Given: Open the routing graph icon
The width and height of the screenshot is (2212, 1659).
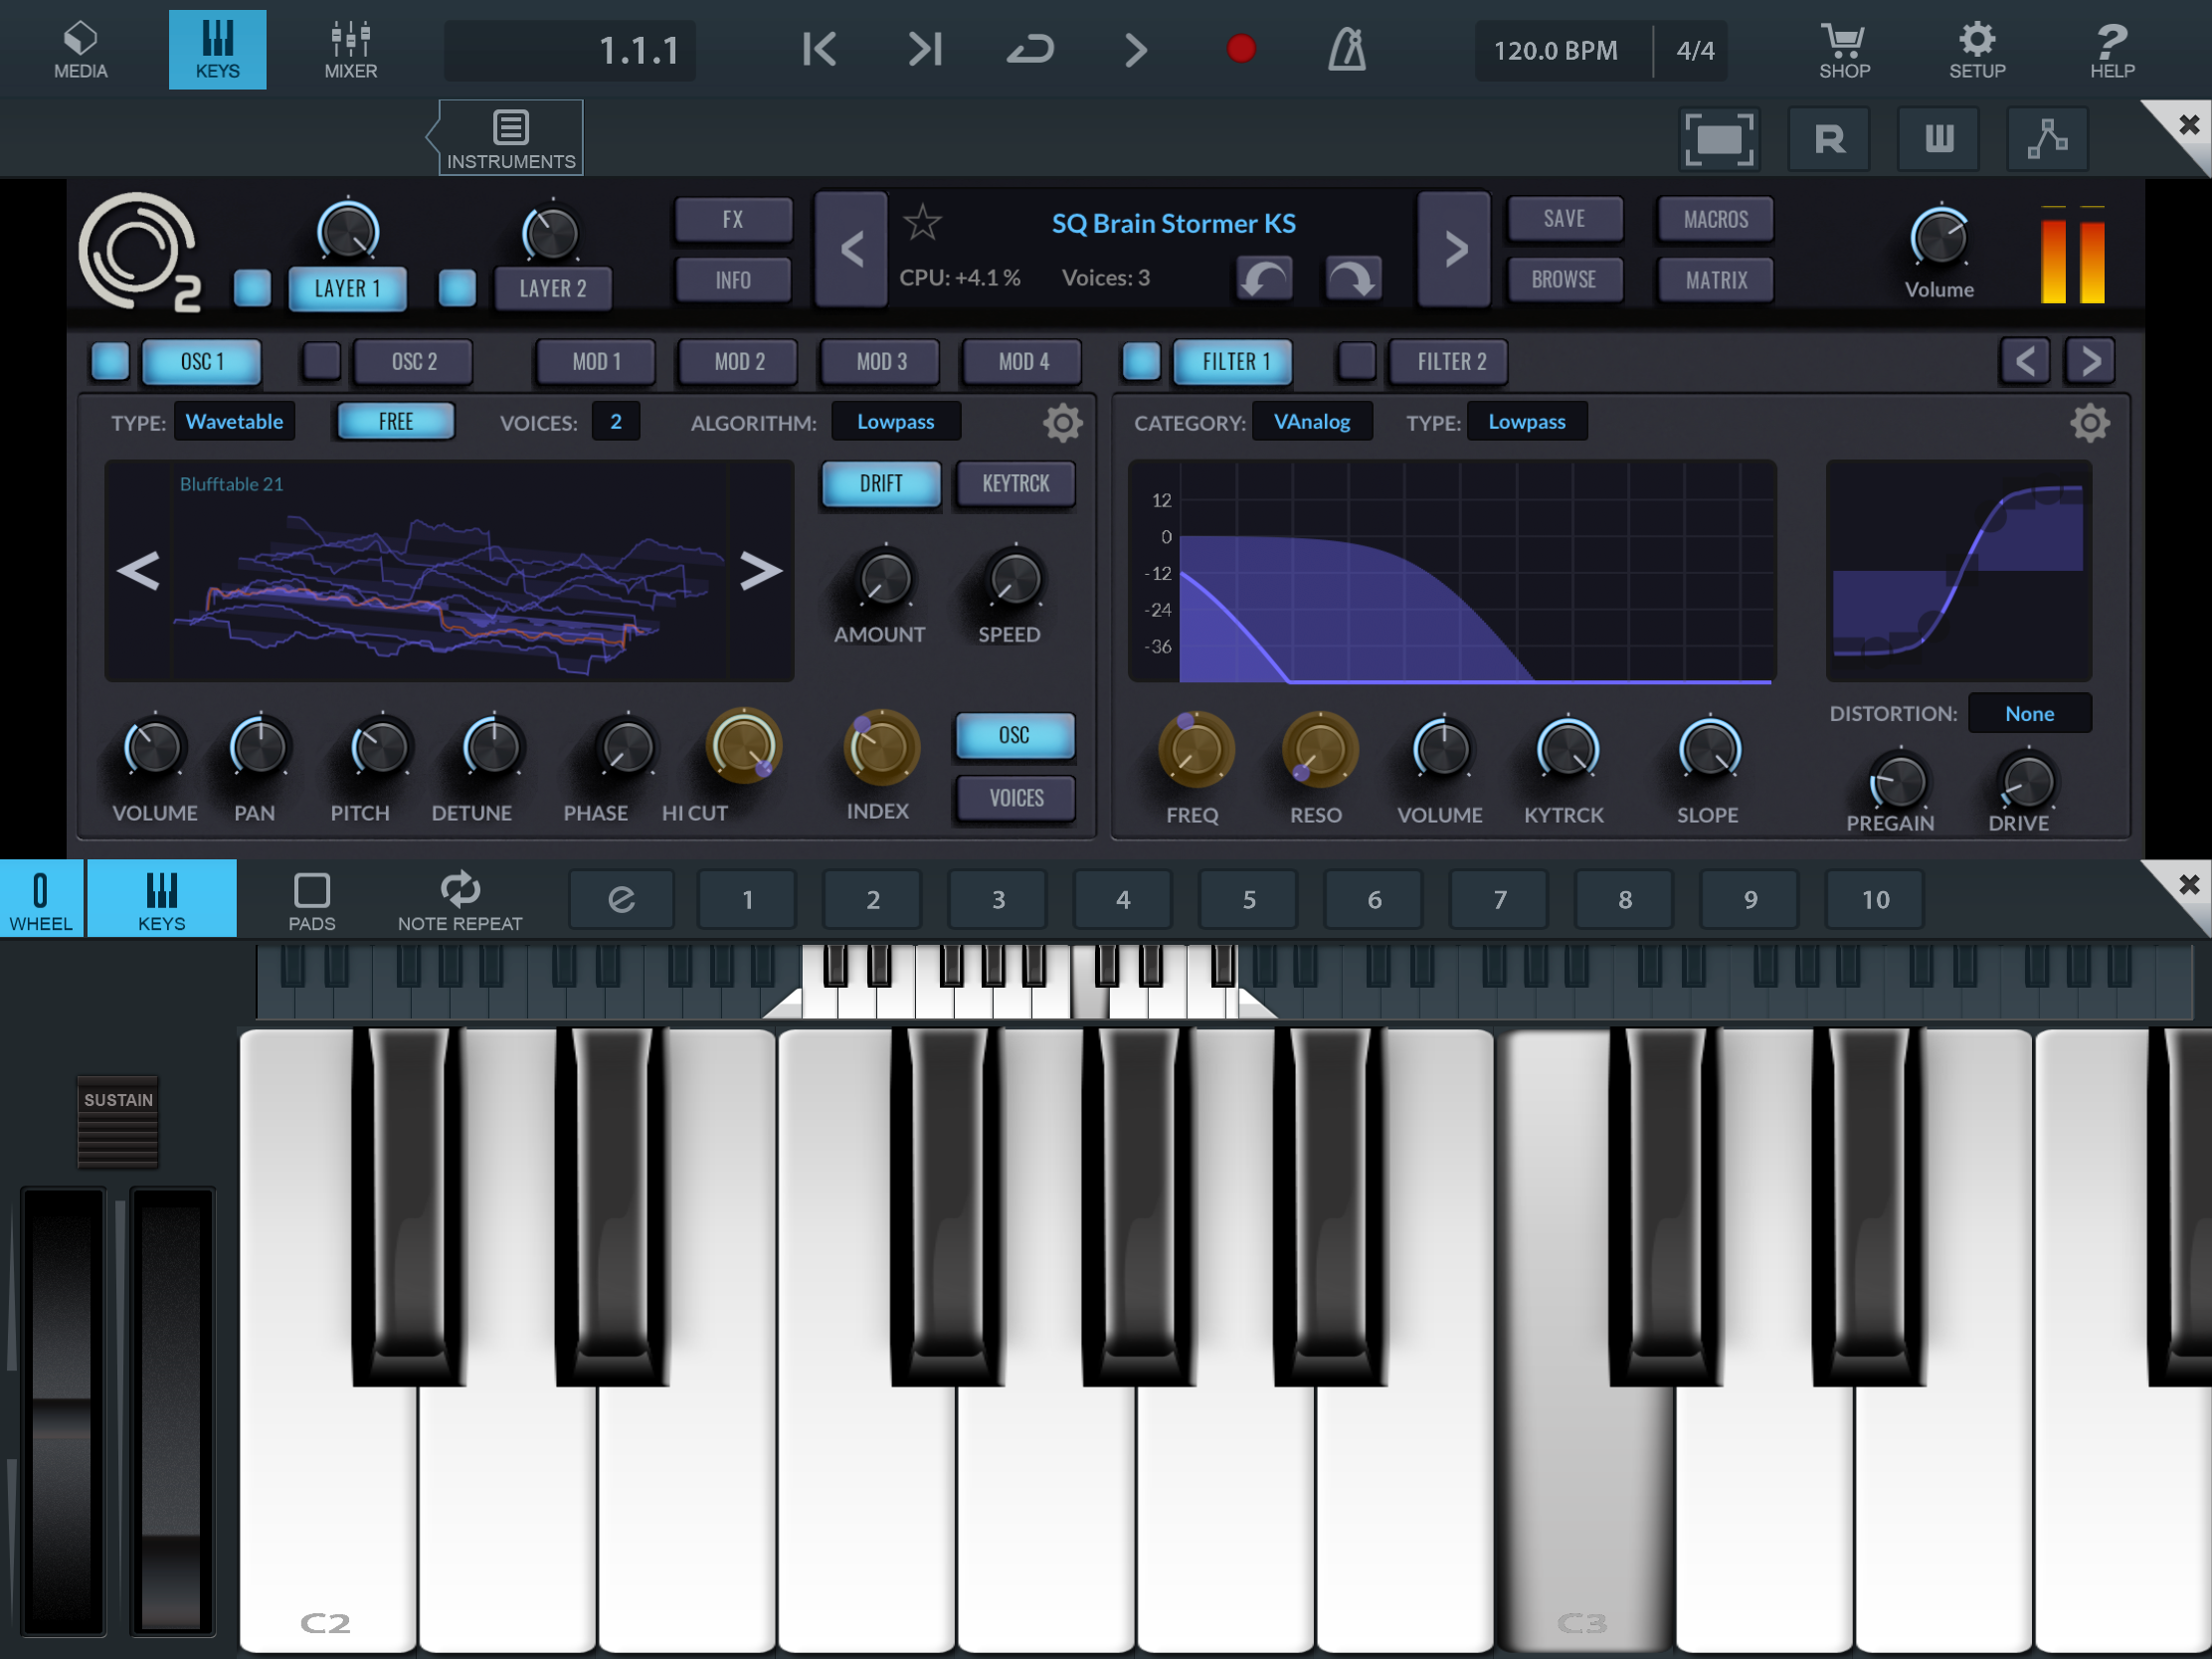Looking at the screenshot, I should tap(2047, 138).
